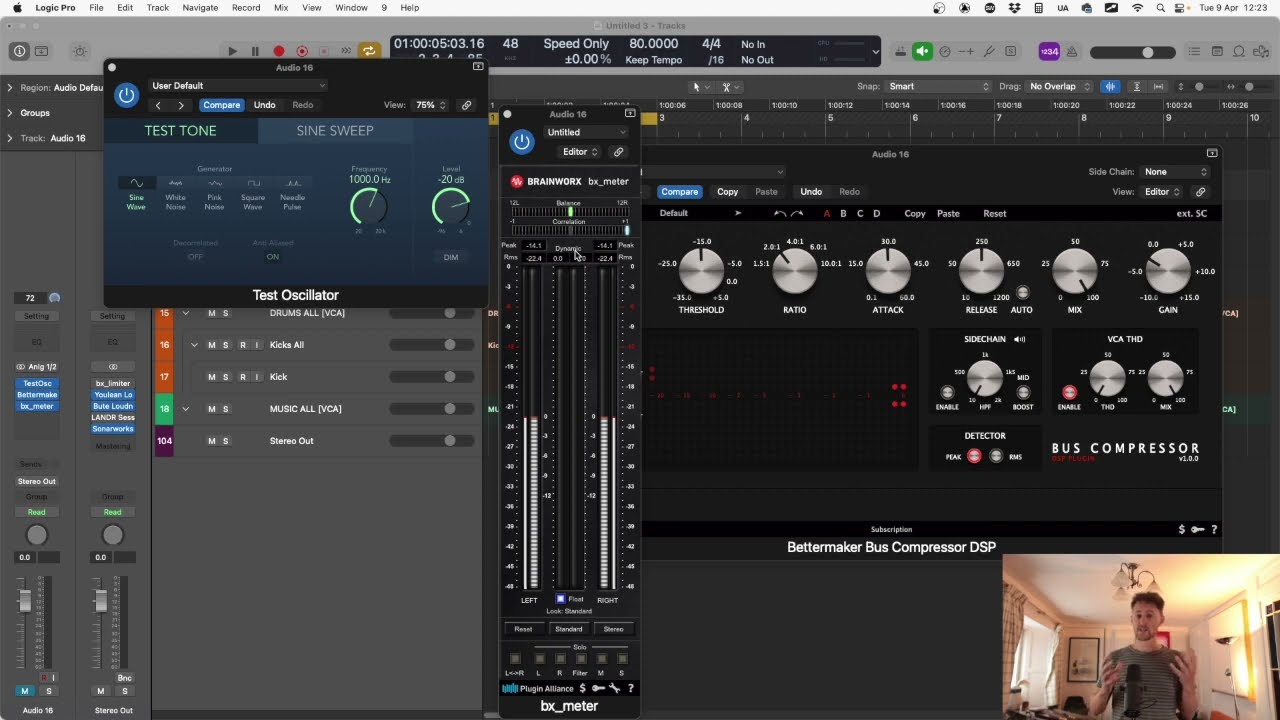
Task: Open the Window menu
Action: [x=351, y=8]
